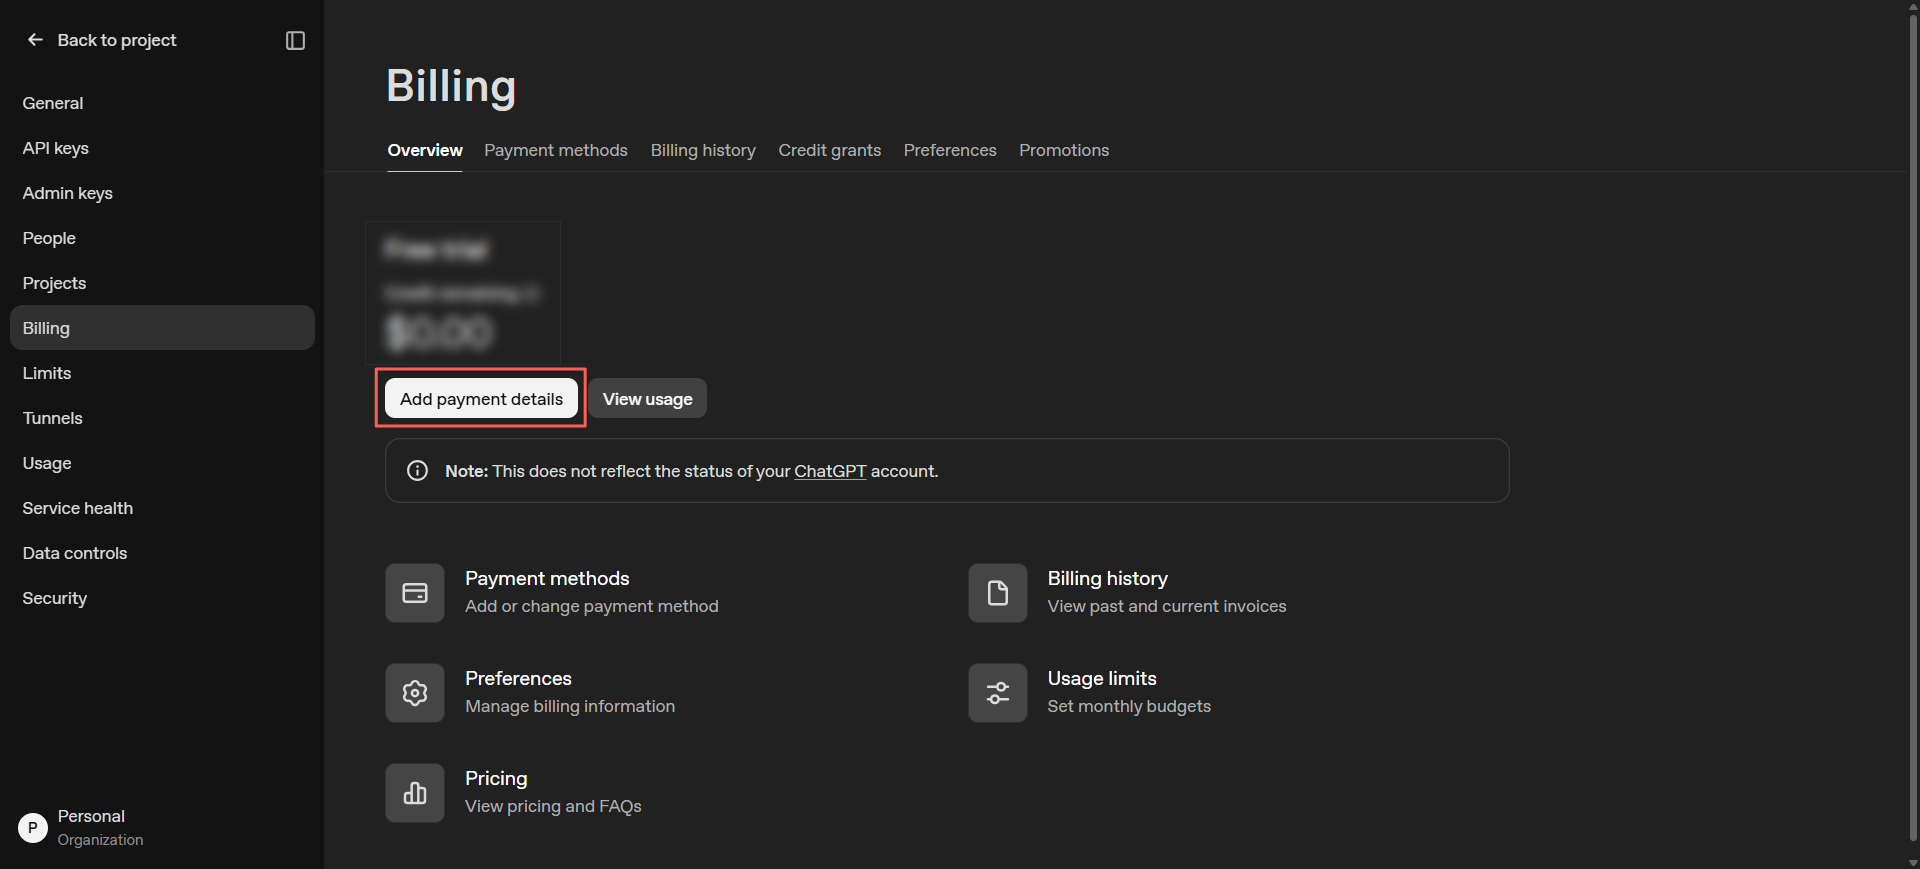
Task: Click the back arrow icon
Action: point(35,40)
